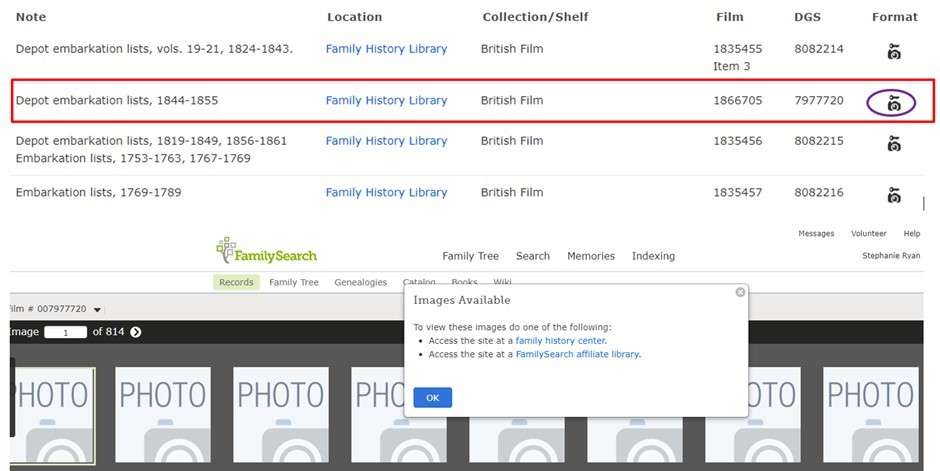The image size is (940, 471).
Task: Open Stephanie Ryan account menu
Action: pos(891,256)
